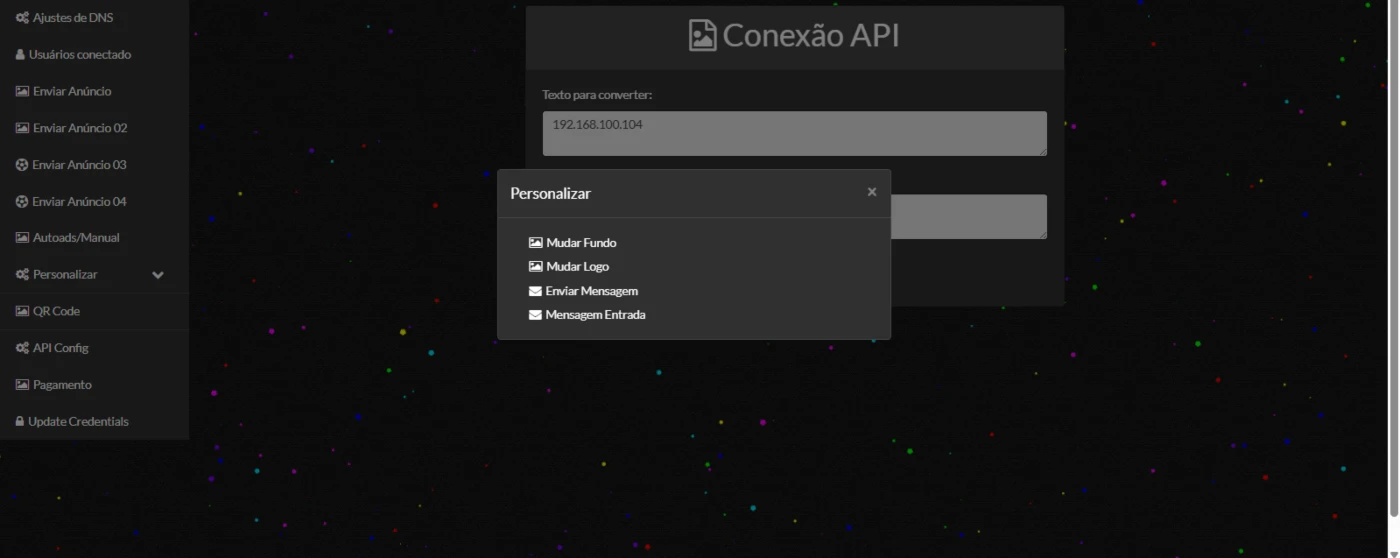The height and width of the screenshot is (558, 1400).
Task: Click the user icon beside Usuários conectado
Action: tap(20, 55)
